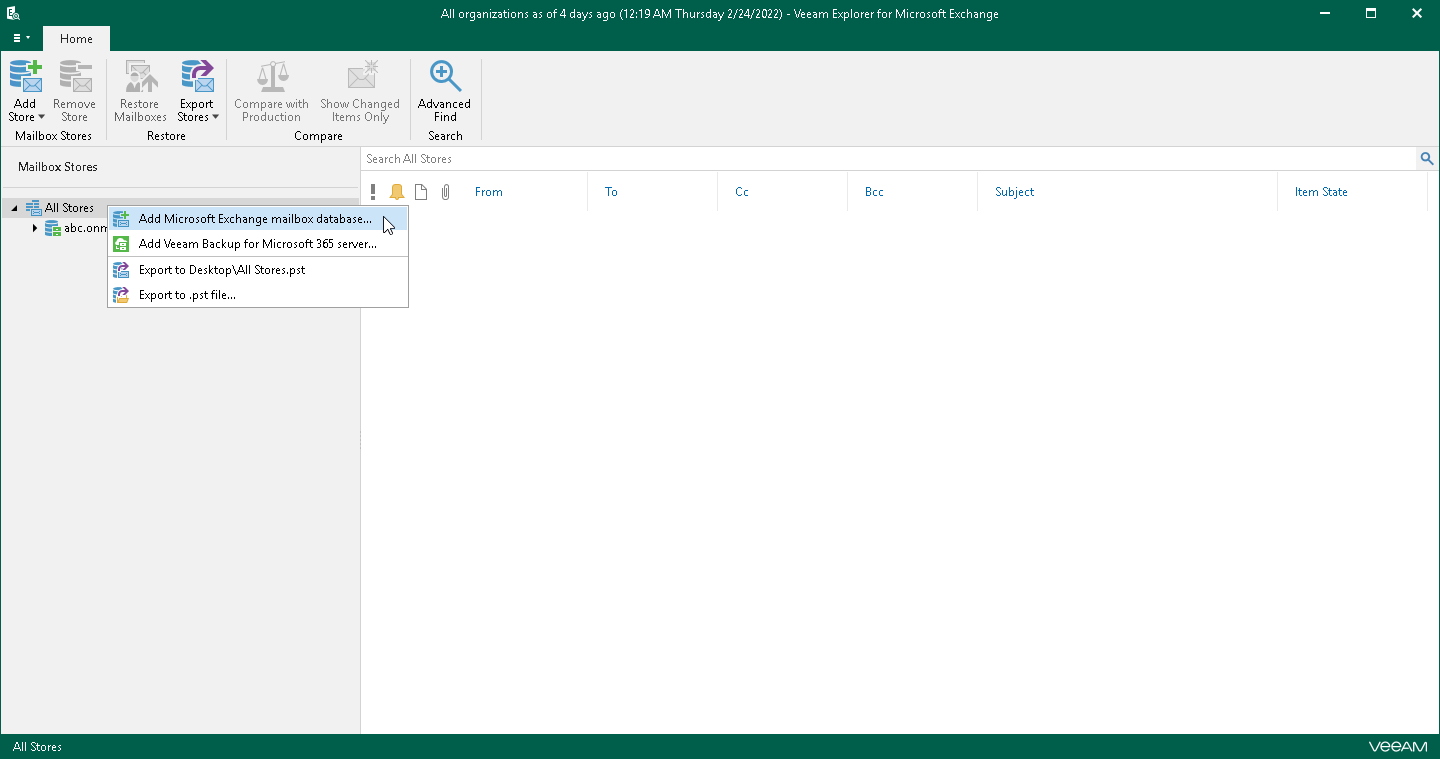
Task: Choose Export to .pst file
Action: click(258, 295)
